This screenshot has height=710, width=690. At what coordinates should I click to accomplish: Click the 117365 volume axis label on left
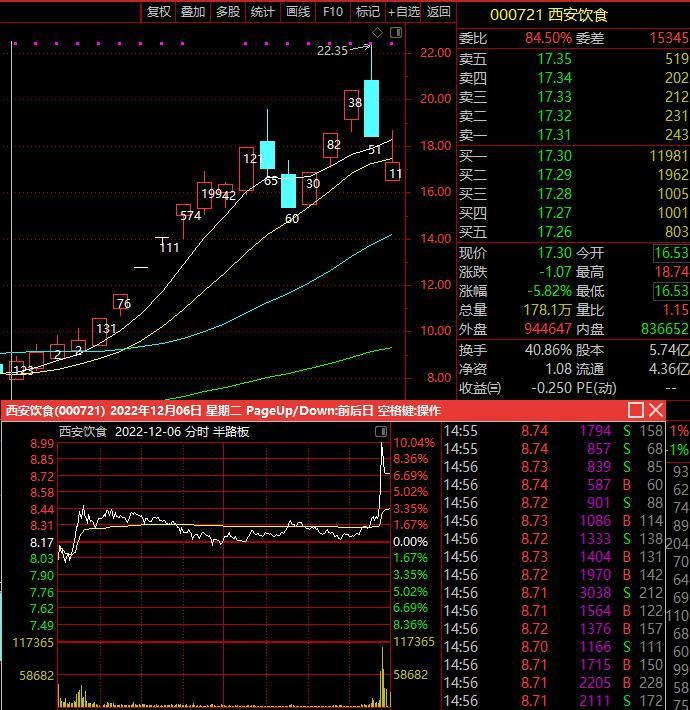[x=33, y=642]
